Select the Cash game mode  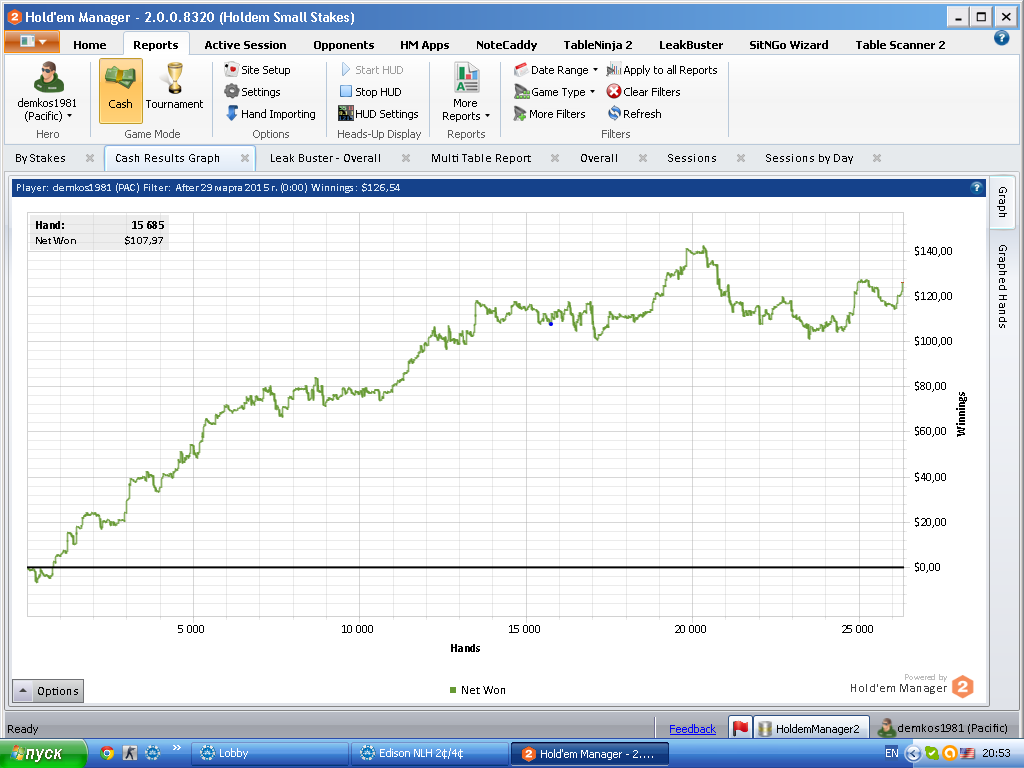(121, 91)
